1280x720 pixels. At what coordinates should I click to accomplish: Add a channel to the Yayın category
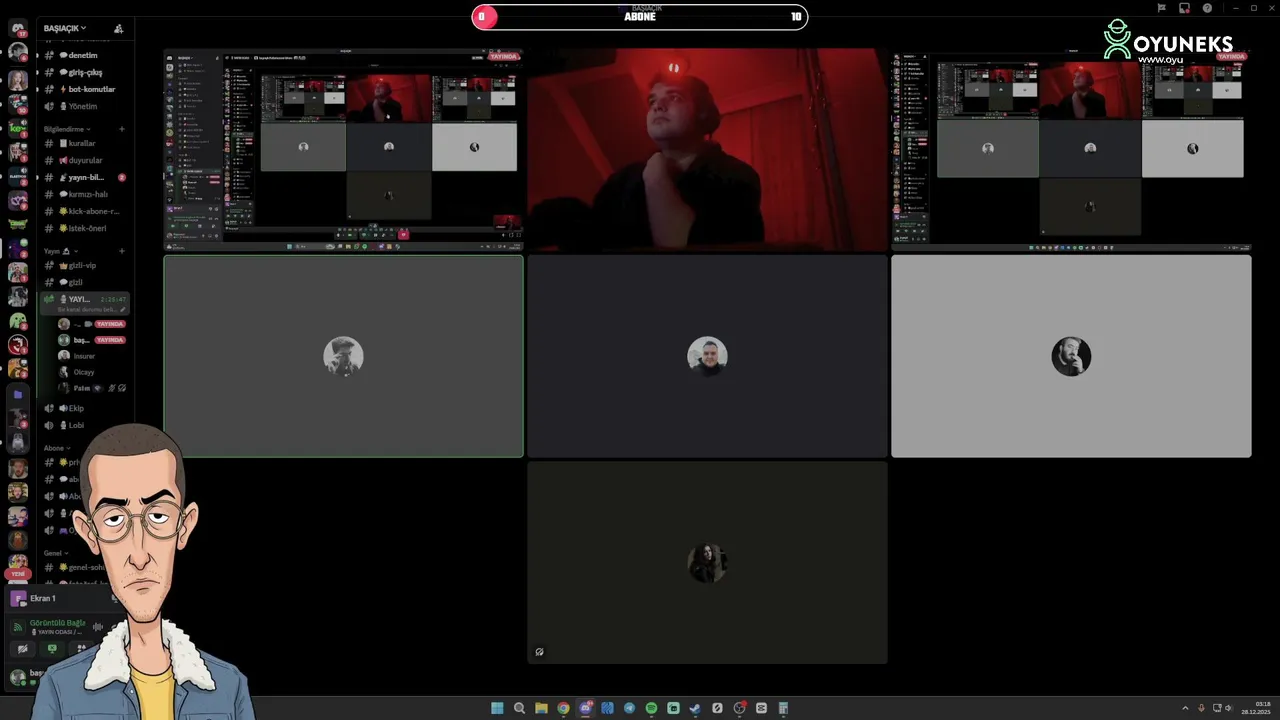point(122,251)
